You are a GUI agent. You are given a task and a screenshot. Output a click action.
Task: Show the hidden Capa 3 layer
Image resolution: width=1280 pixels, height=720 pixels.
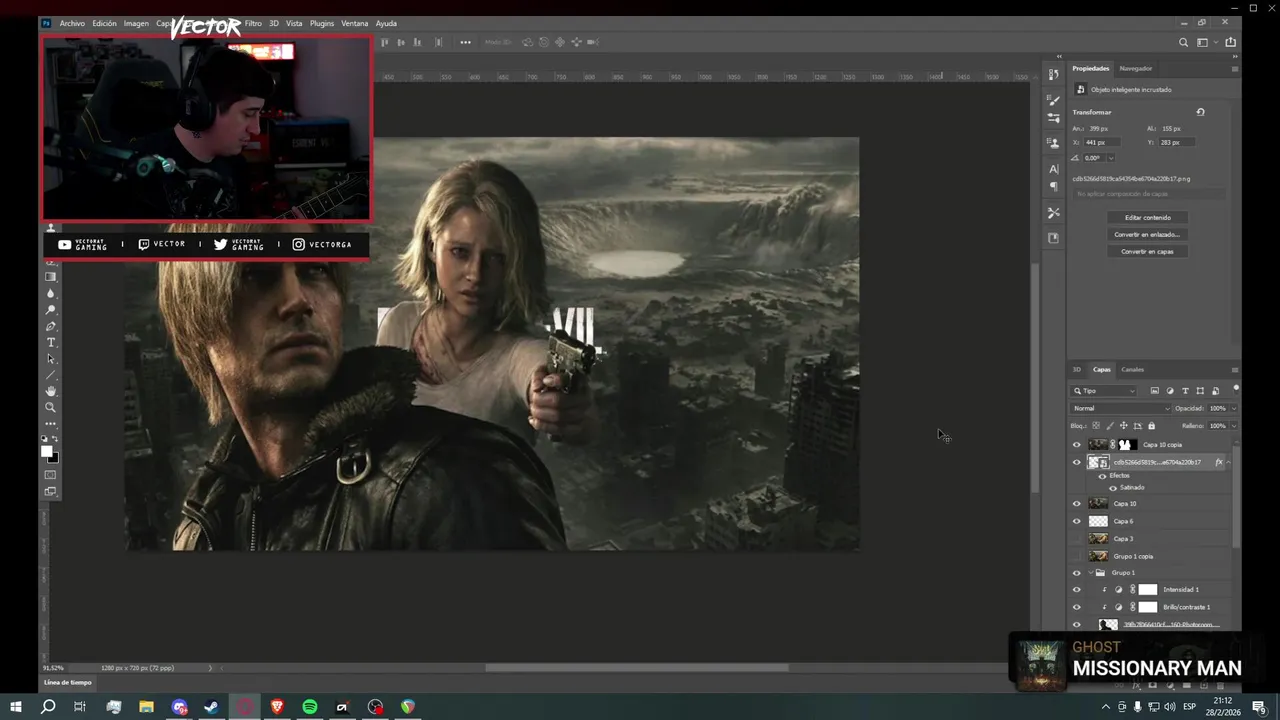click(x=1077, y=539)
